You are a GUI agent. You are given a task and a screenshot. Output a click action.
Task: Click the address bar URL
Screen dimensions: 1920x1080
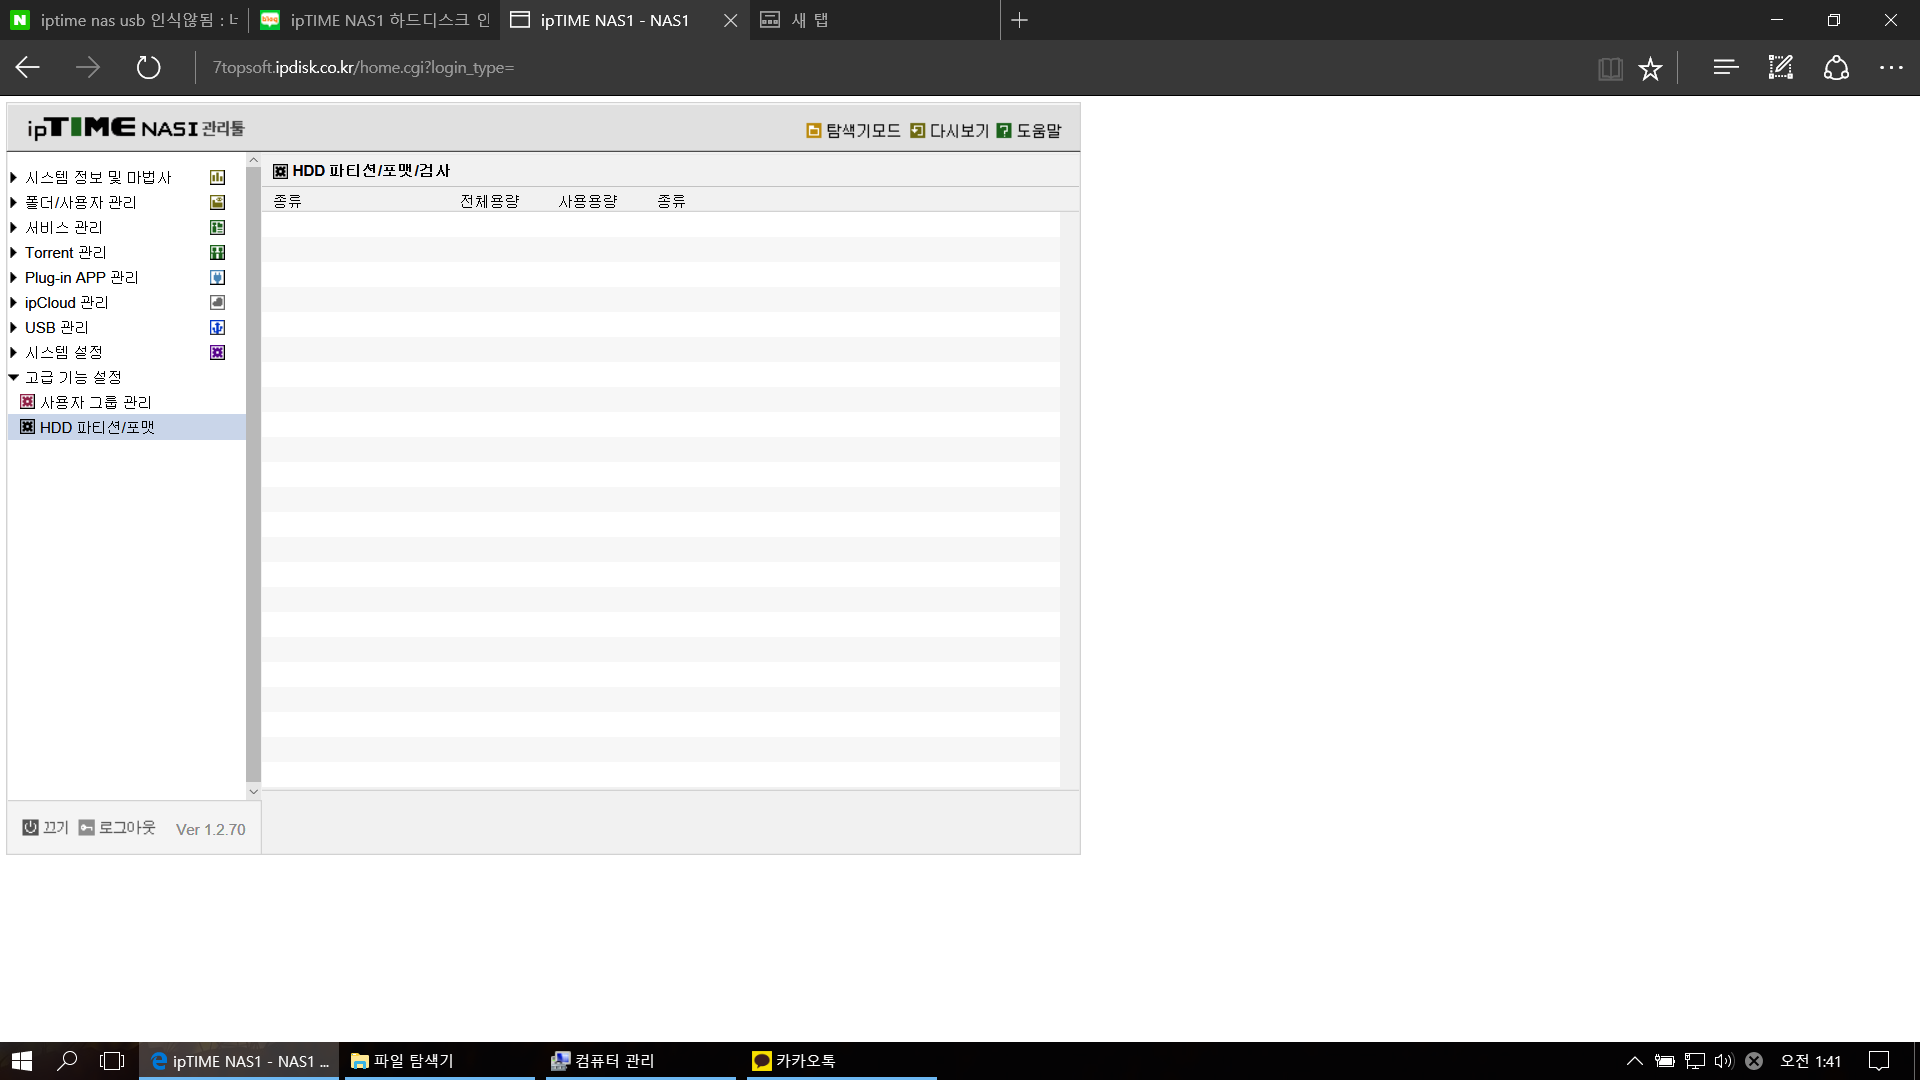click(x=363, y=68)
